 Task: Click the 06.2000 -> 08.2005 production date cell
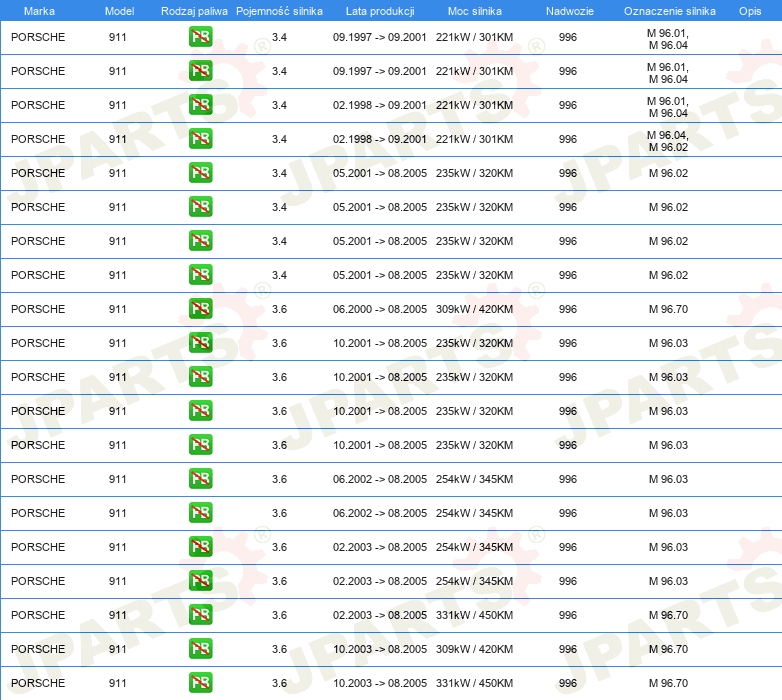(379, 309)
